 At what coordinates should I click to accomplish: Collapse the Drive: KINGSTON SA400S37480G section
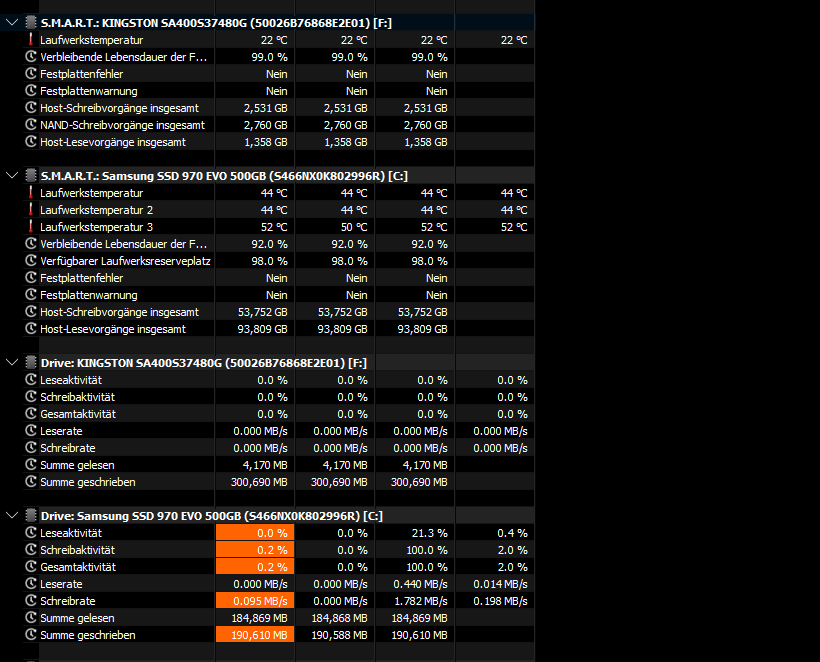[x=12, y=362]
